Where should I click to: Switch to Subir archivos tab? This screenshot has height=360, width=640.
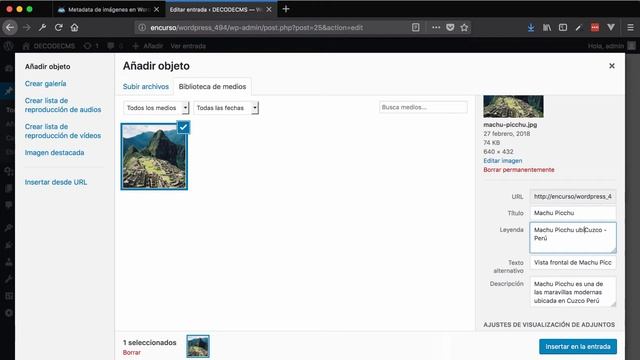coord(146,87)
